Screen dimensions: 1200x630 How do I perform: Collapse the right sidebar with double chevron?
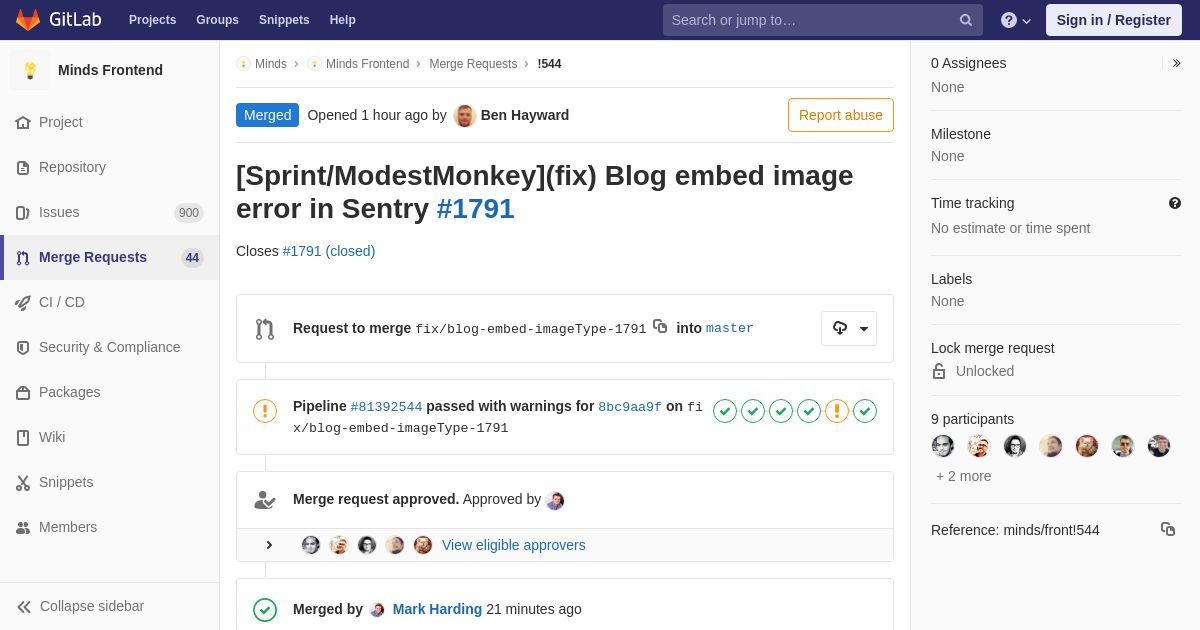pos(1176,63)
